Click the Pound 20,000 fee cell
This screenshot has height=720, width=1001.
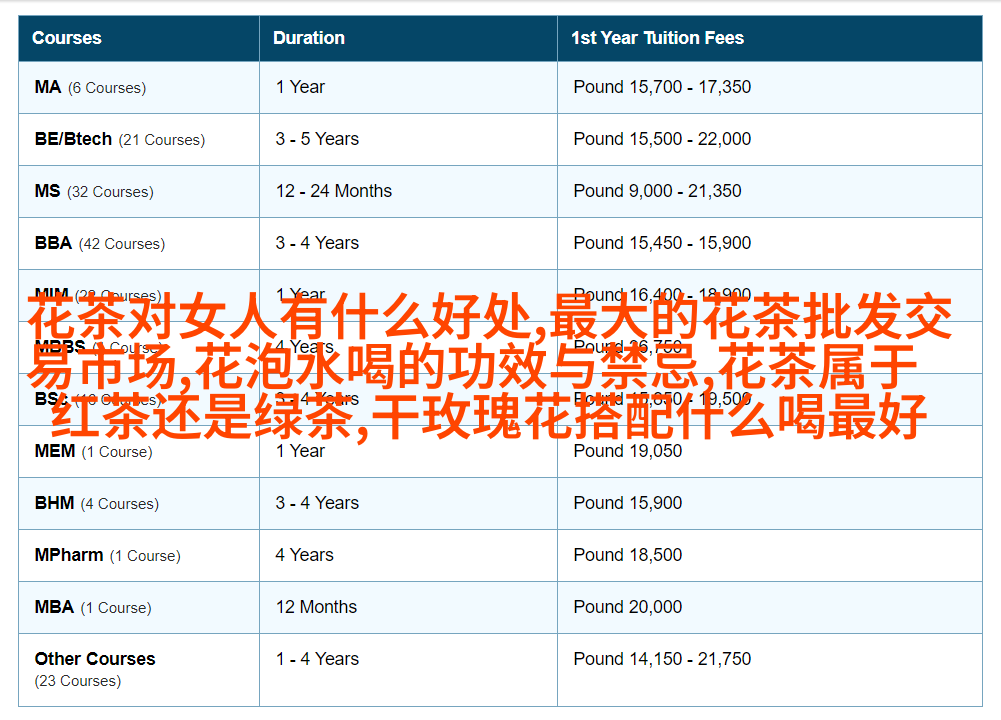[x=627, y=607]
